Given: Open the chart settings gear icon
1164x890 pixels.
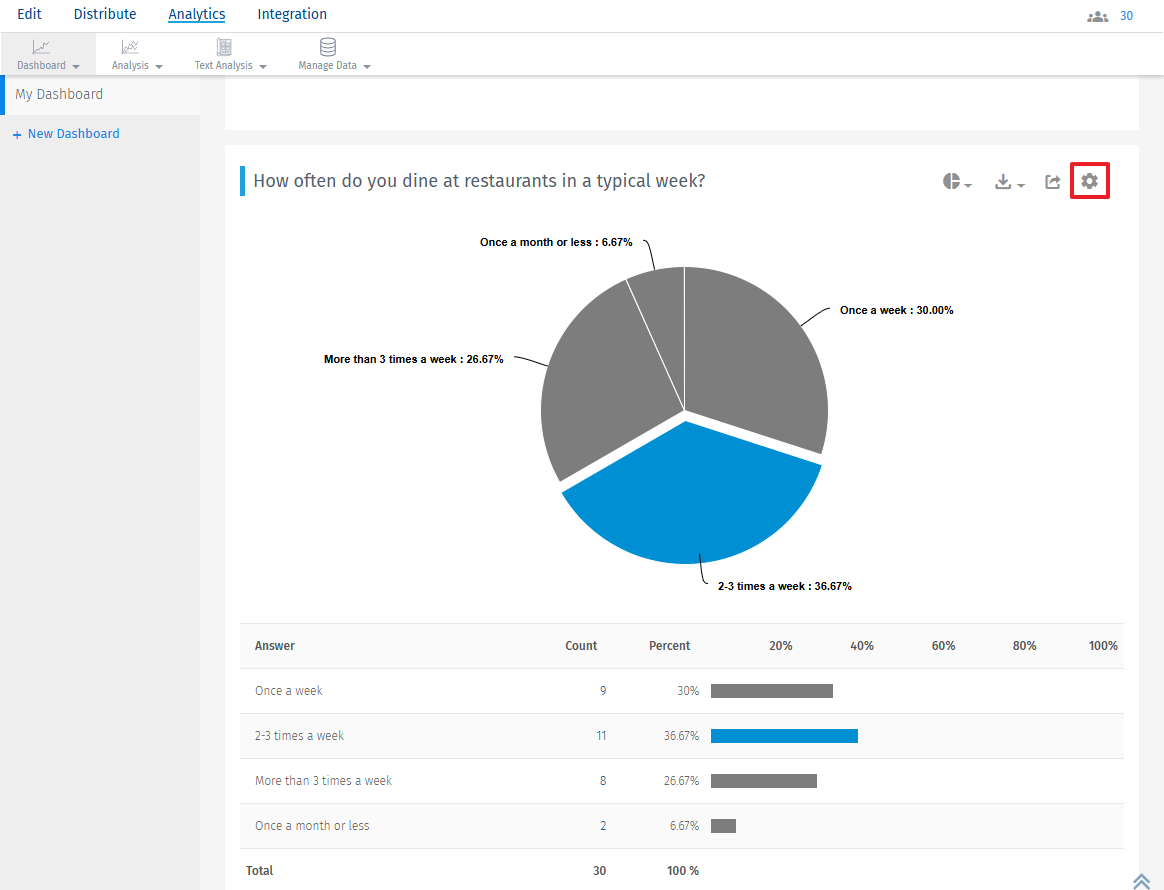Looking at the screenshot, I should pyautogui.click(x=1089, y=181).
